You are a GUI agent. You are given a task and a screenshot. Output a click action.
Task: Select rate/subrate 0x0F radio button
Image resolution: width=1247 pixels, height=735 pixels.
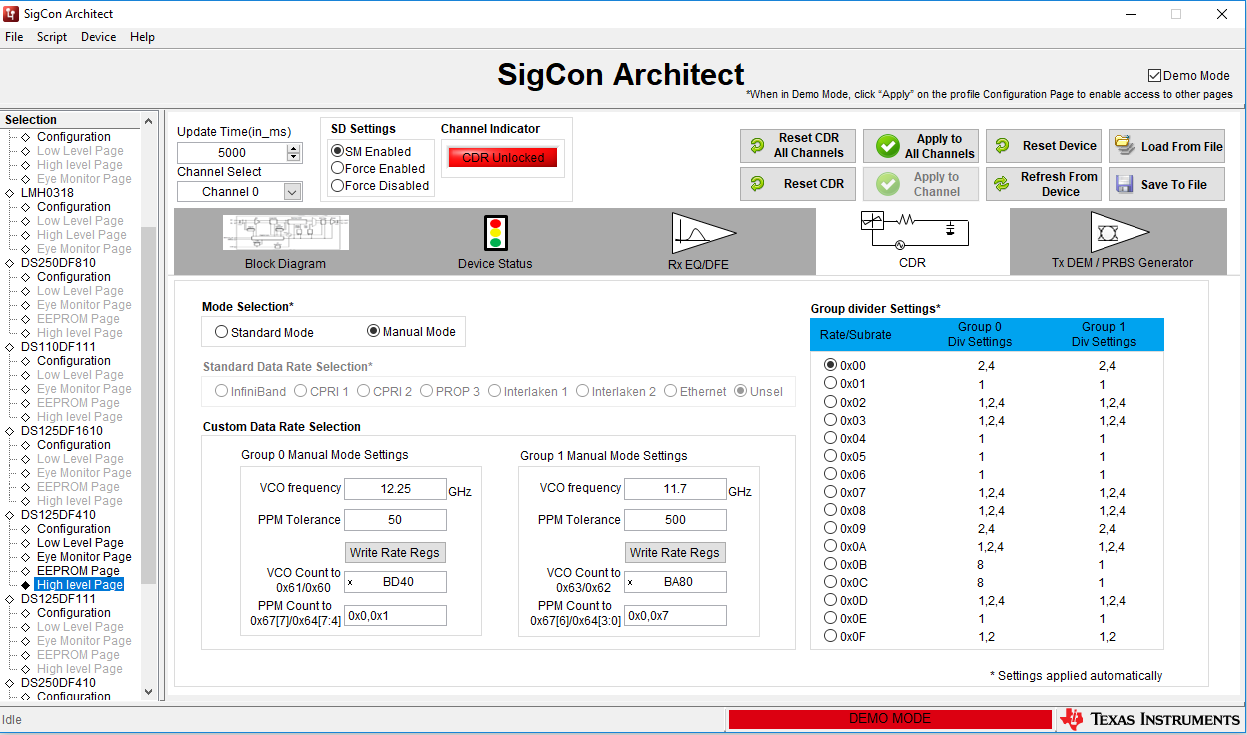830,636
